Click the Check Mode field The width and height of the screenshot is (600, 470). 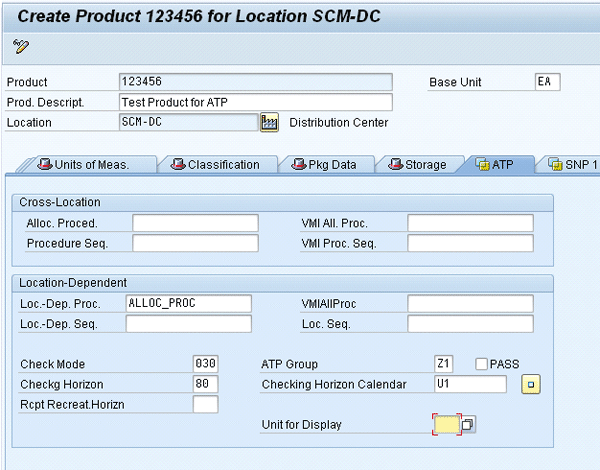(205, 364)
